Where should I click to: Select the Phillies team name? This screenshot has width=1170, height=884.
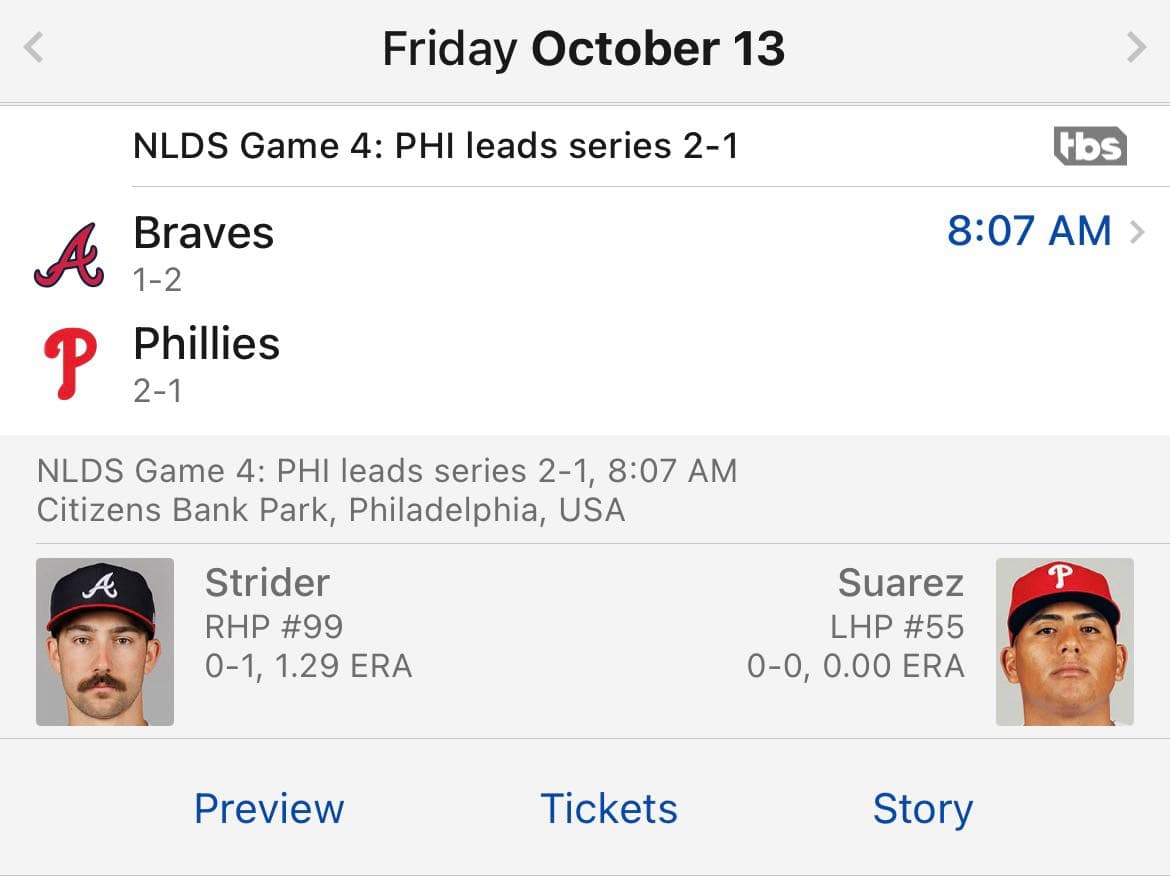[x=207, y=344]
